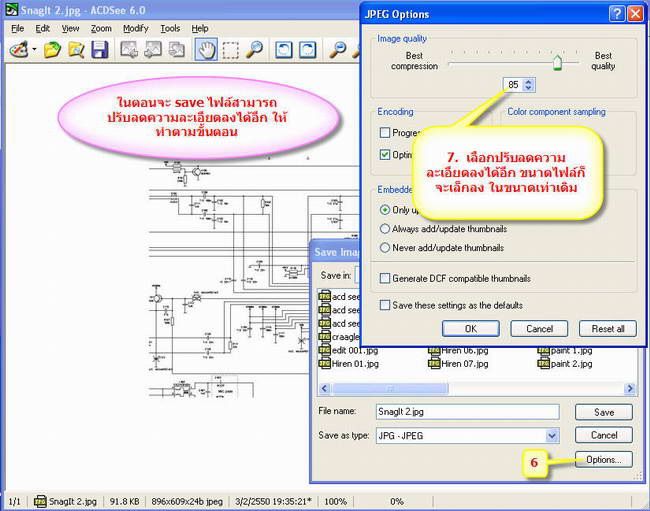Select the craagle file icon in list

tap(324, 337)
